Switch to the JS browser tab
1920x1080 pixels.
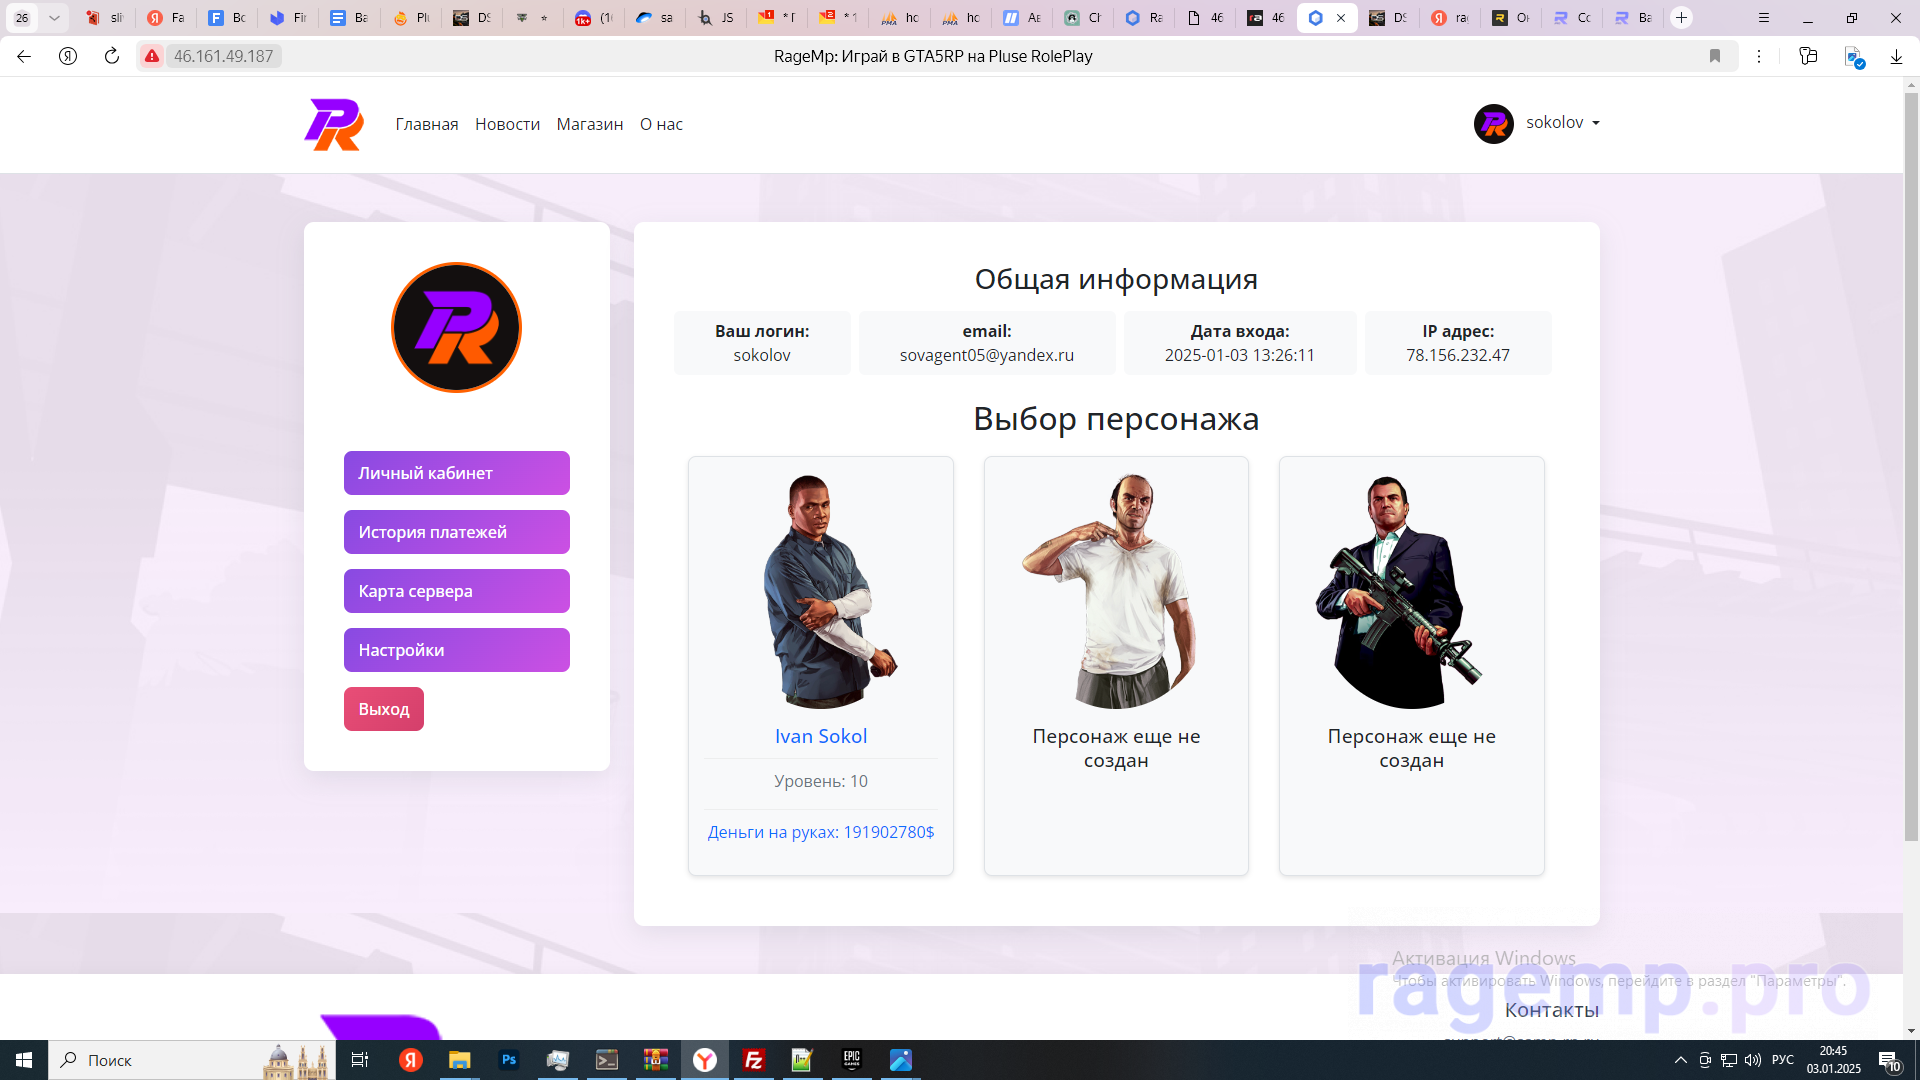click(717, 18)
